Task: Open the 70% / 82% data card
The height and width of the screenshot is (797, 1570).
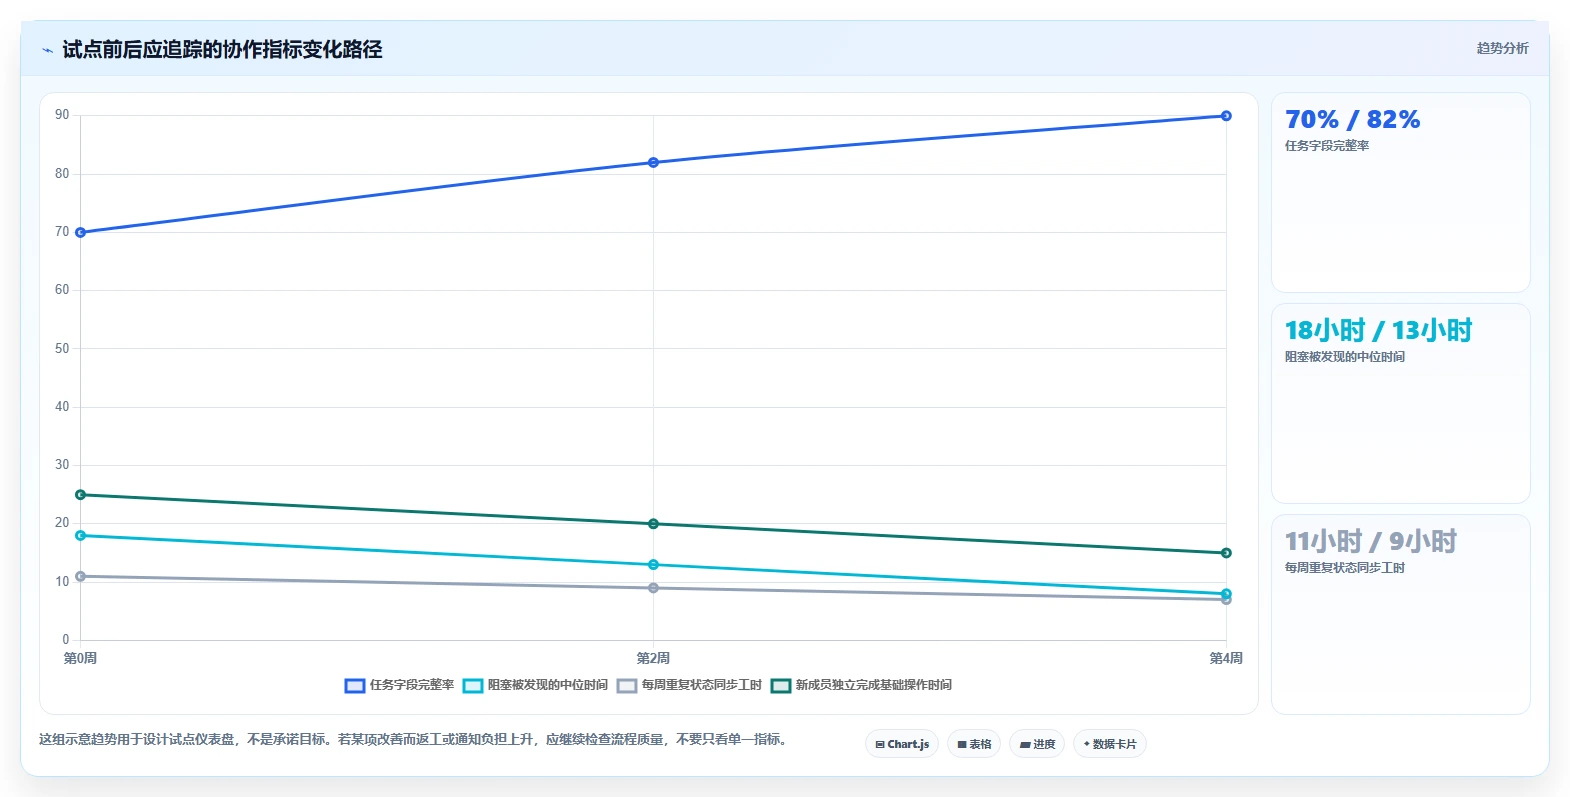Action: [x=1401, y=193]
